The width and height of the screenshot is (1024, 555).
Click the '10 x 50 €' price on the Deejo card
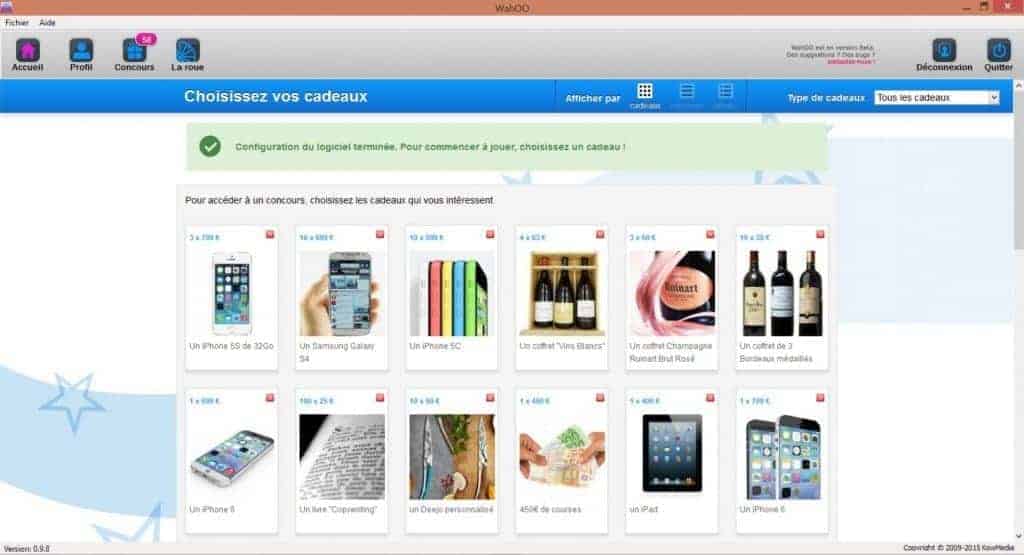point(424,401)
